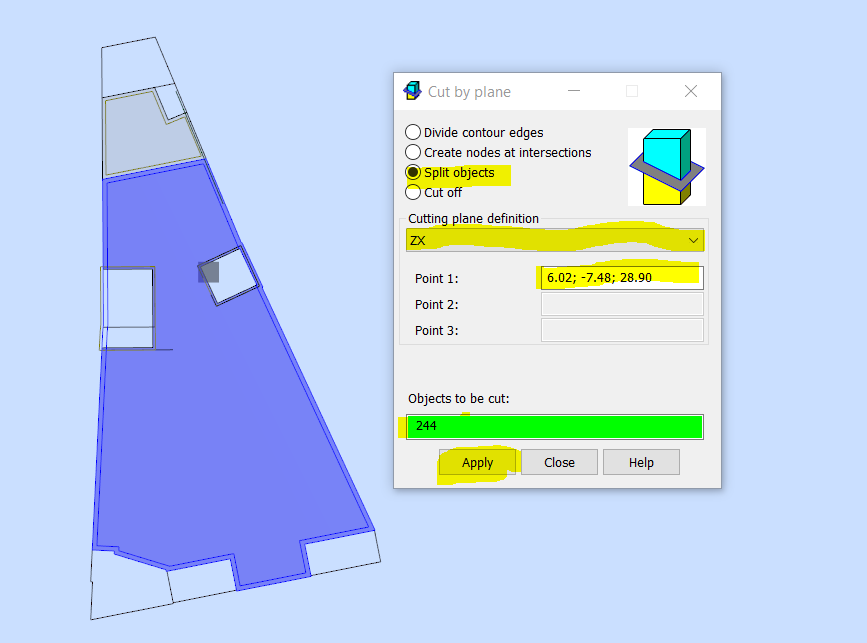This screenshot has width=867, height=643.
Task: Click the Close button
Action: click(x=559, y=462)
